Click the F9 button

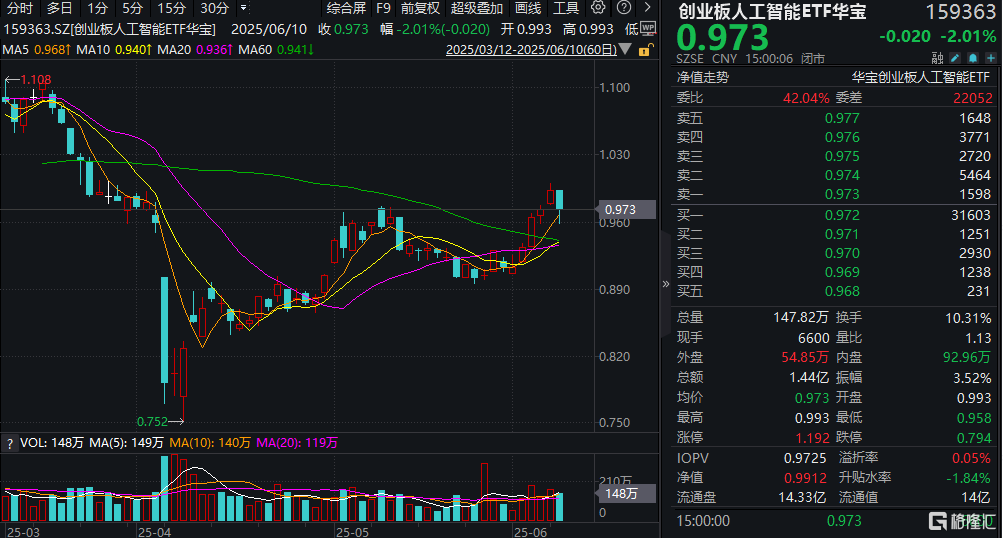point(383,8)
